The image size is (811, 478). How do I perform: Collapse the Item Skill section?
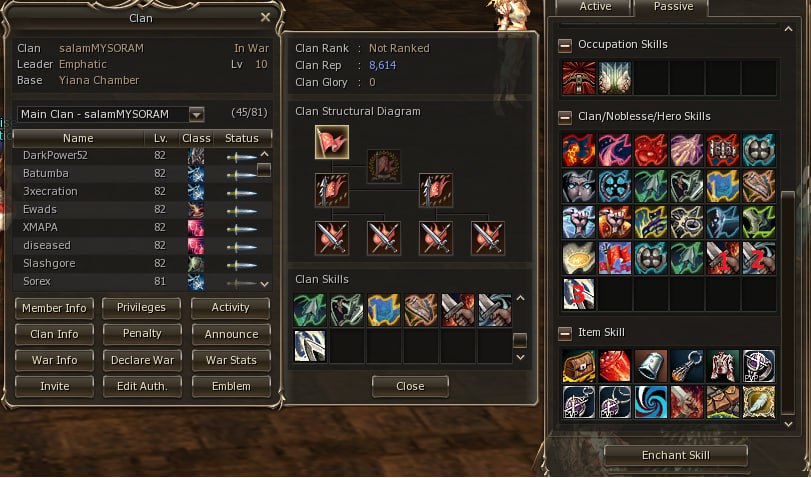tap(565, 334)
